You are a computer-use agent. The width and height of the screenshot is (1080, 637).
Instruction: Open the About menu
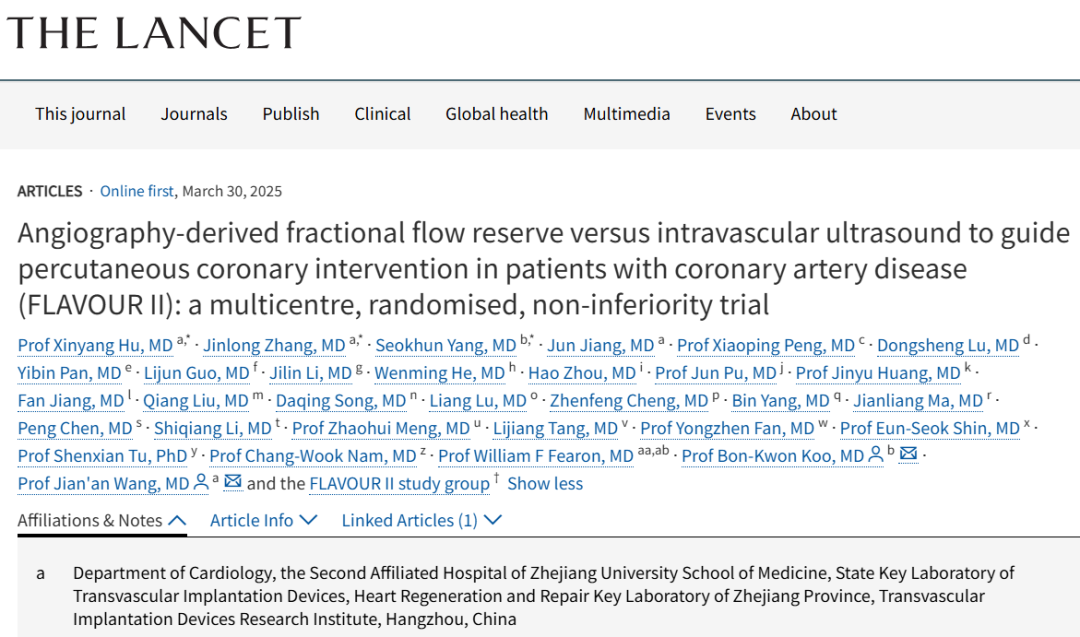tap(813, 114)
